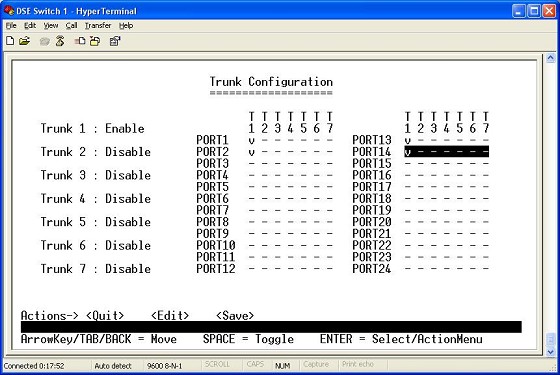
Task: Click the Actions-> label
Action: tap(49, 316)
